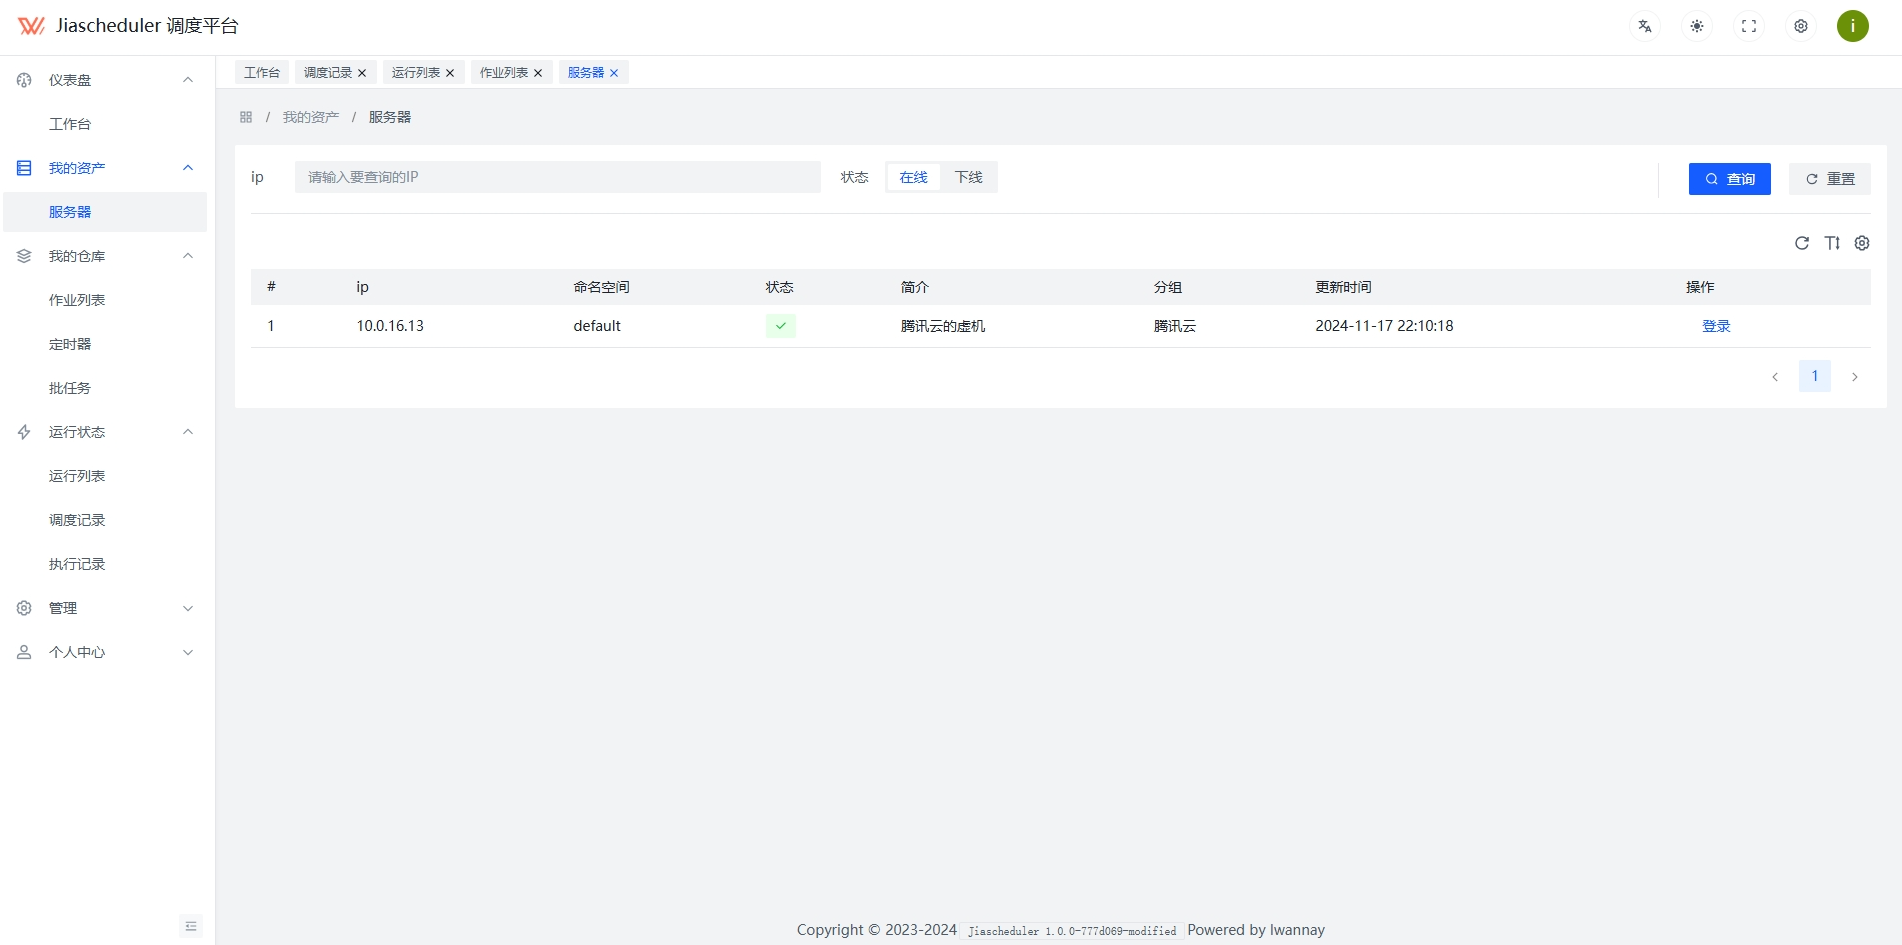Open settings via the top-right gear icon

1800,25
